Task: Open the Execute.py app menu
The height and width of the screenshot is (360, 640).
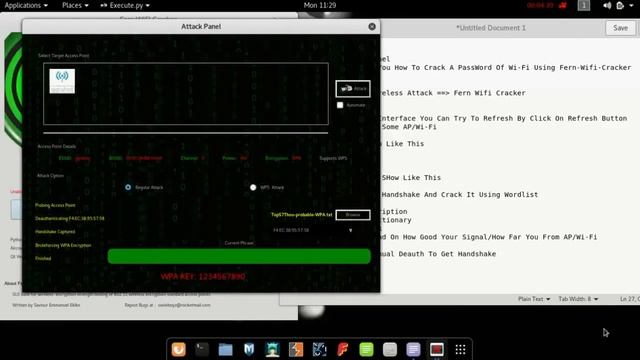Action: coord(125,5)
